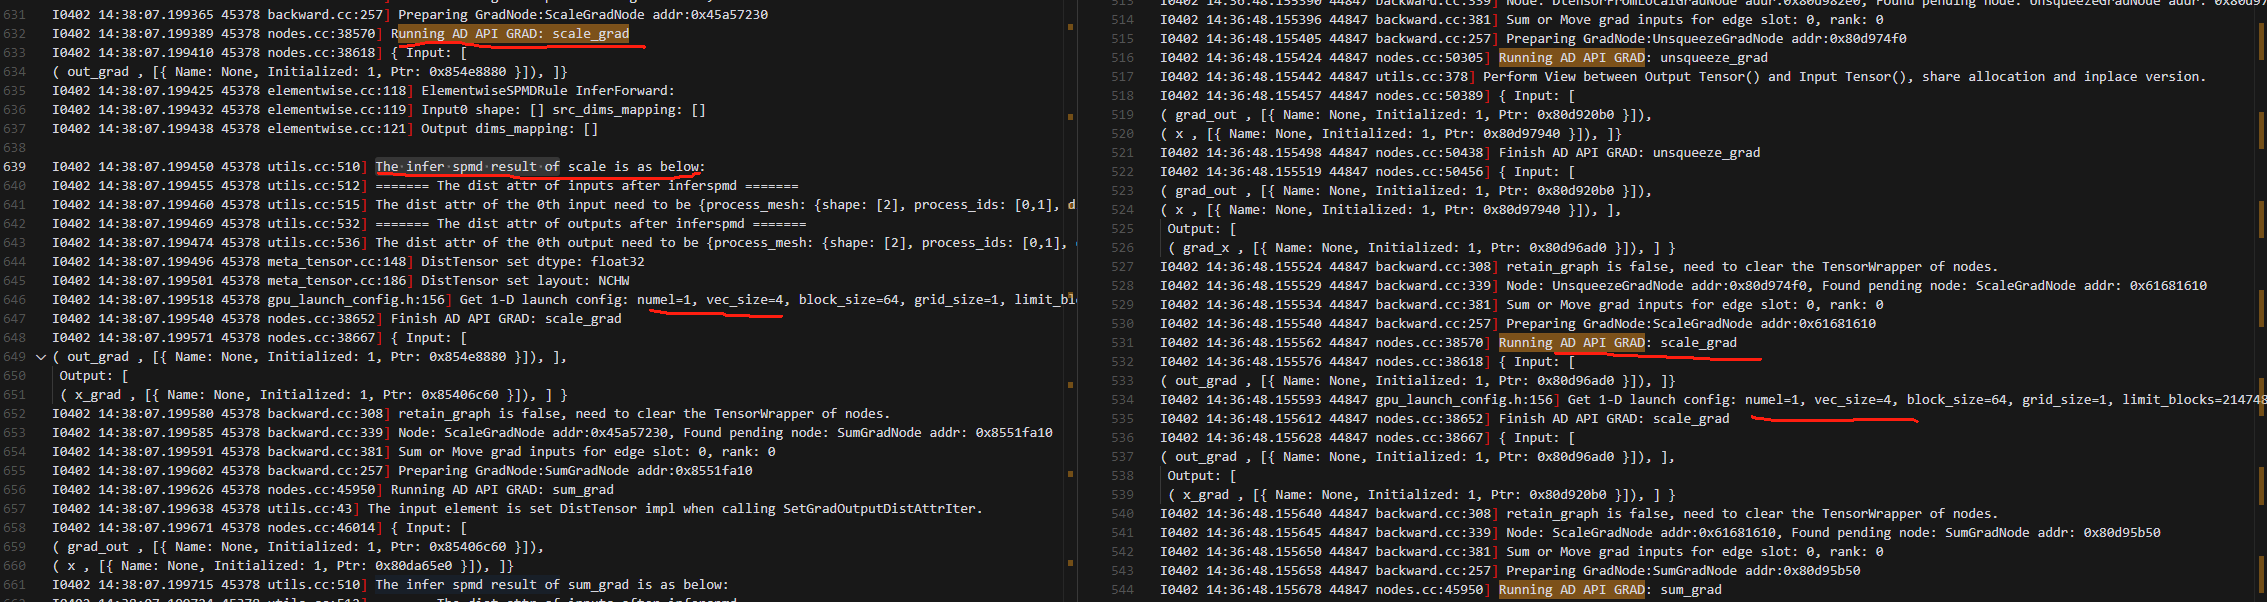Screen dimensions: 2267x602
Task: Click 'gpu_launch_config.h:156' on line 534
Action: (x=1464, y=400)
